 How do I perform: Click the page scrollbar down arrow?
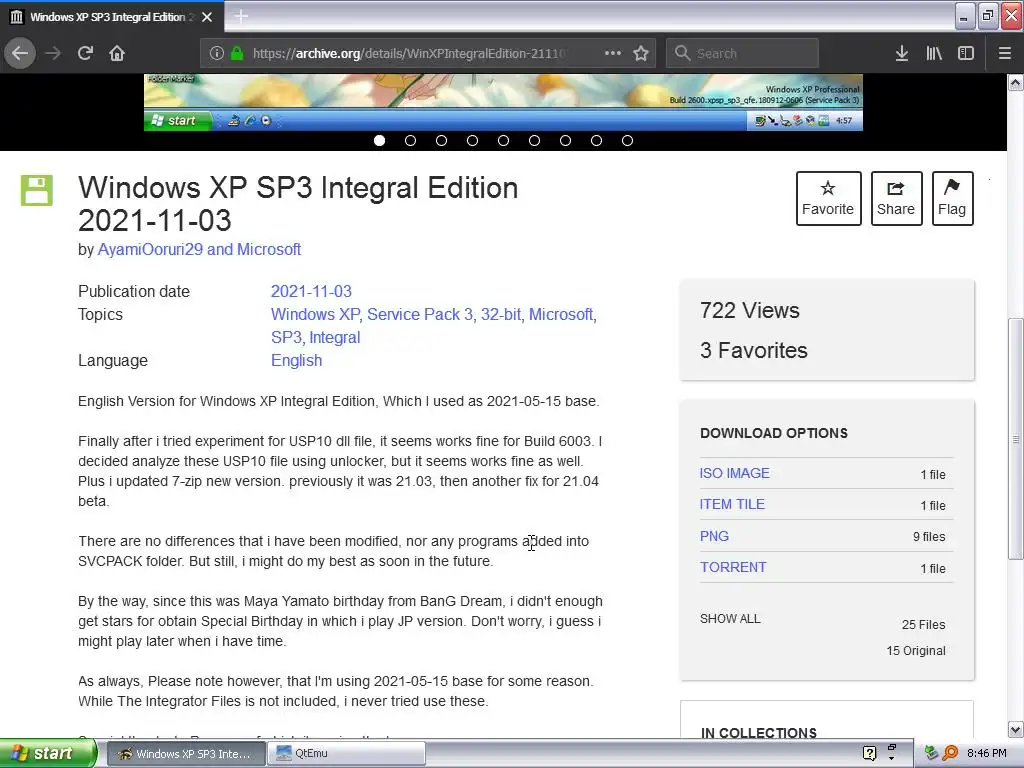pos(1016,729)
